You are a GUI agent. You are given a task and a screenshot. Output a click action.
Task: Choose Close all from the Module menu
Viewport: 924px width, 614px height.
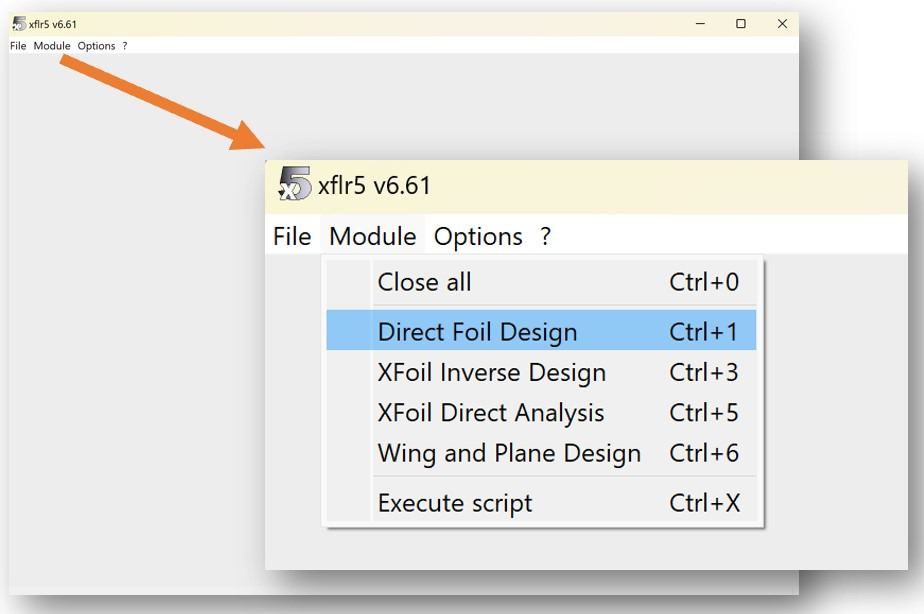[x=424, y=283]
